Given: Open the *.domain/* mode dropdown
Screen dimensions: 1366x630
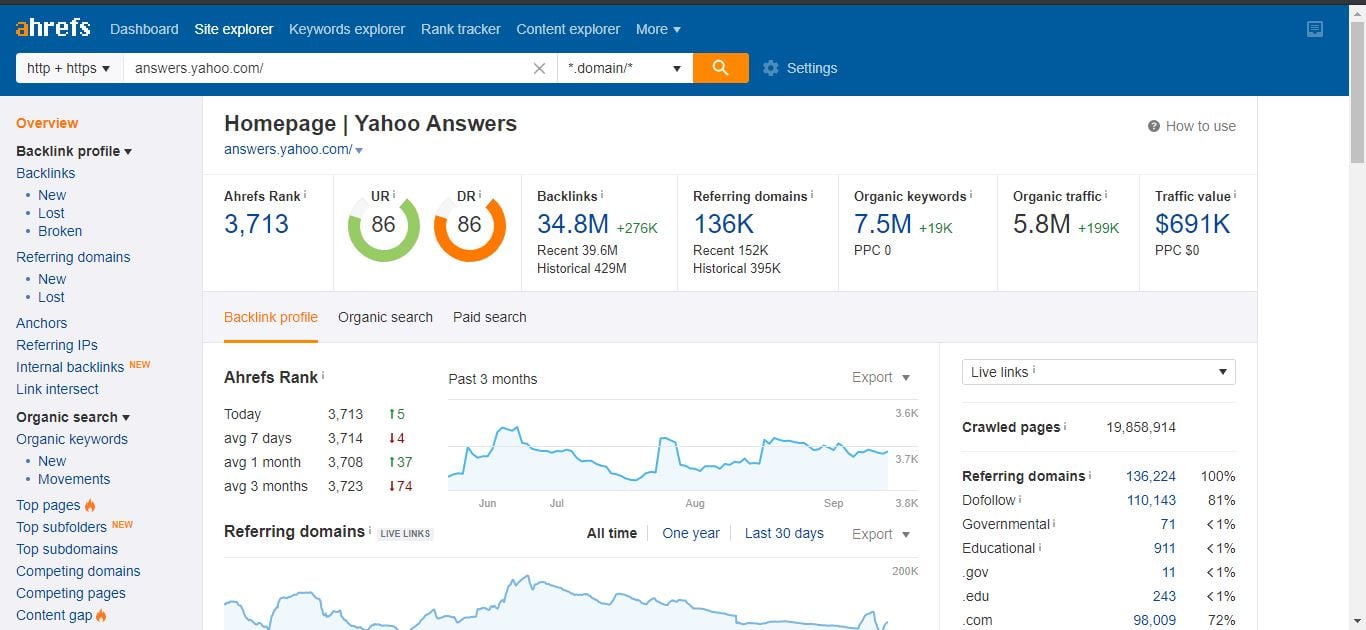Looking at the screenshot, I should (624, 68).
